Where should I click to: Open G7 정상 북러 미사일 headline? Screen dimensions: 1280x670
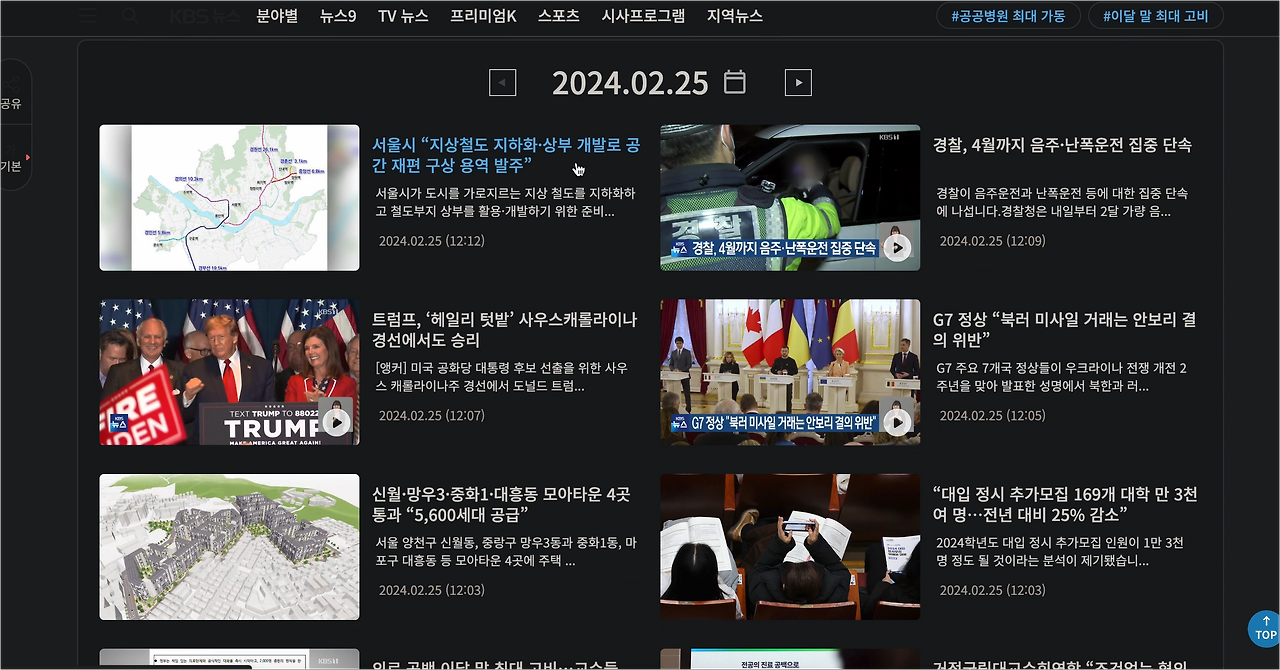[1064, 329]
